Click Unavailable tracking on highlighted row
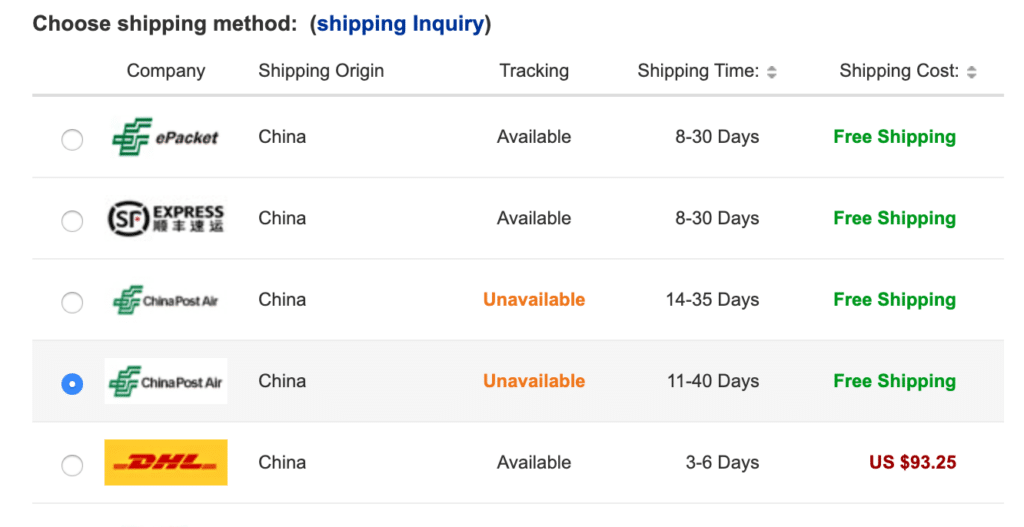 pos(534,381)
